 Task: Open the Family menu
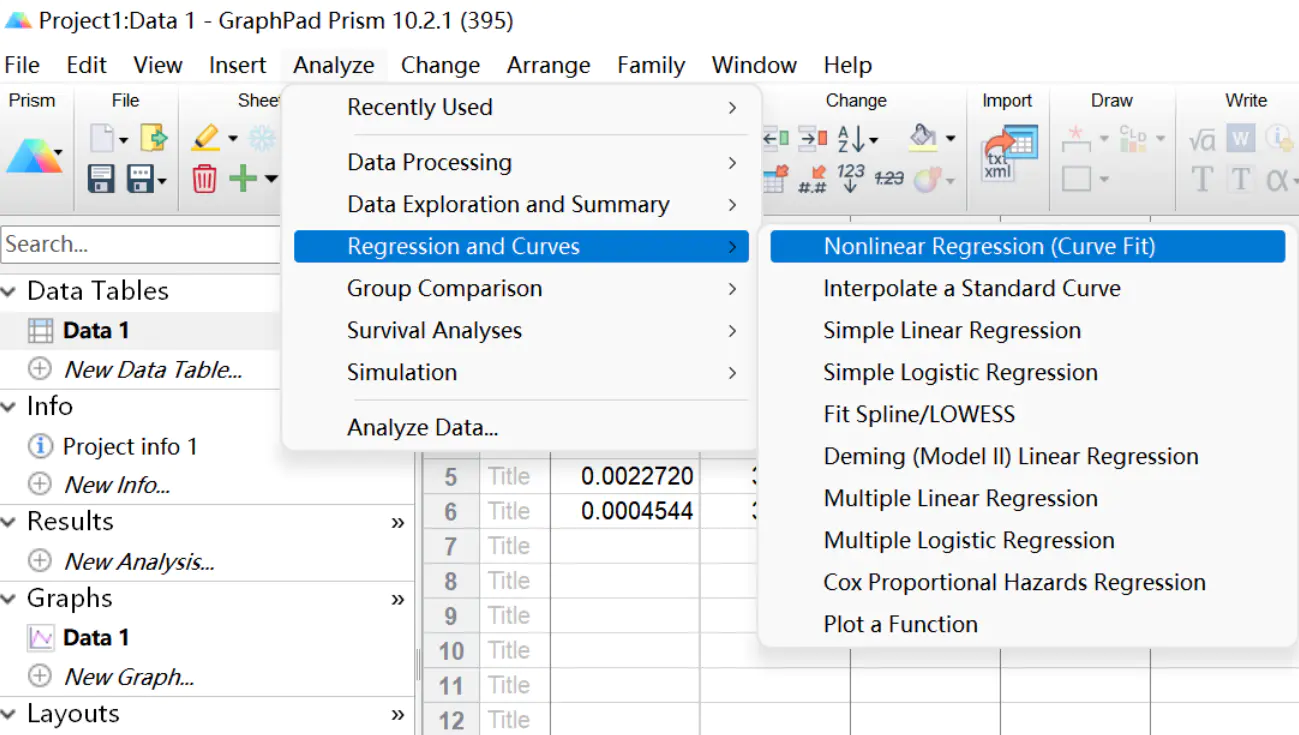click(651, 65)
